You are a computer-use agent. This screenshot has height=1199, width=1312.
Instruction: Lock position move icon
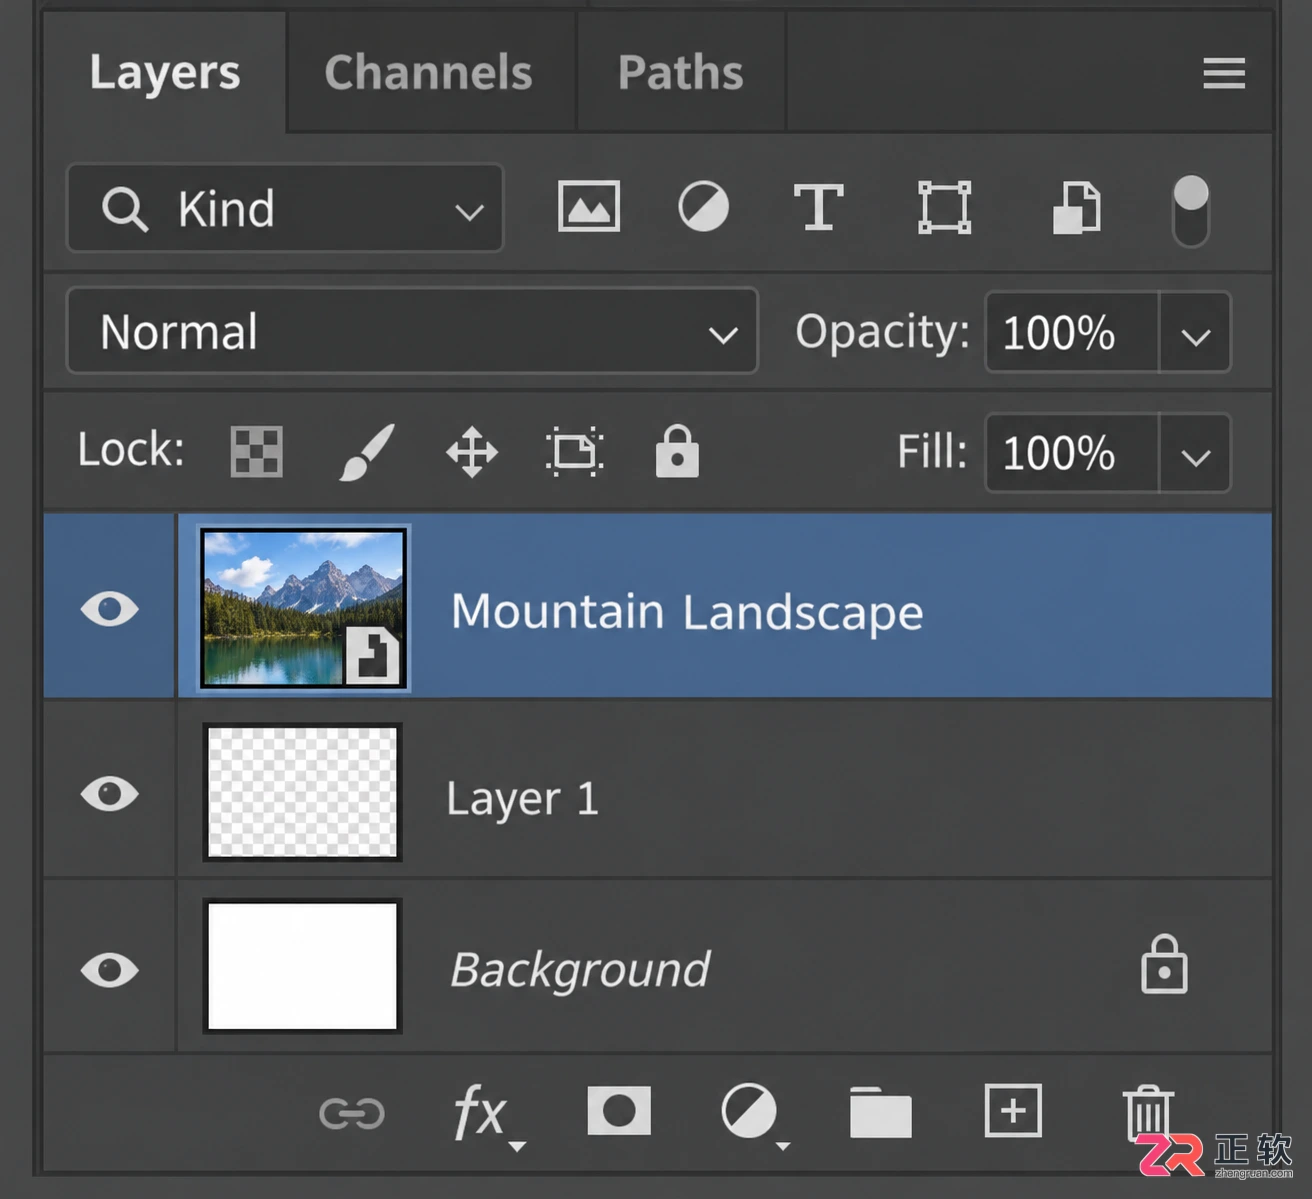(x=472, y=452)
